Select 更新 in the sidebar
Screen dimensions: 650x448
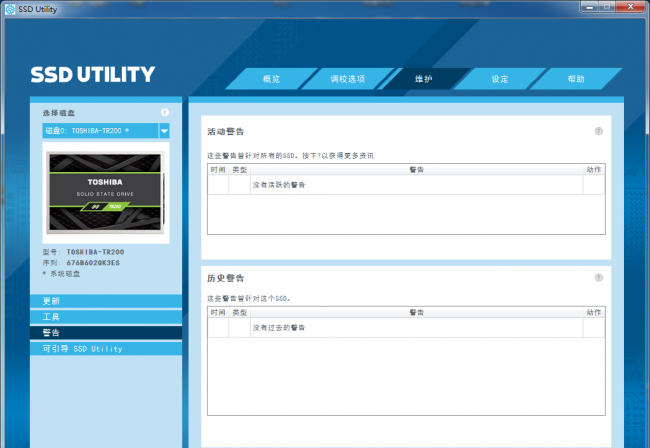pos(106,301)
